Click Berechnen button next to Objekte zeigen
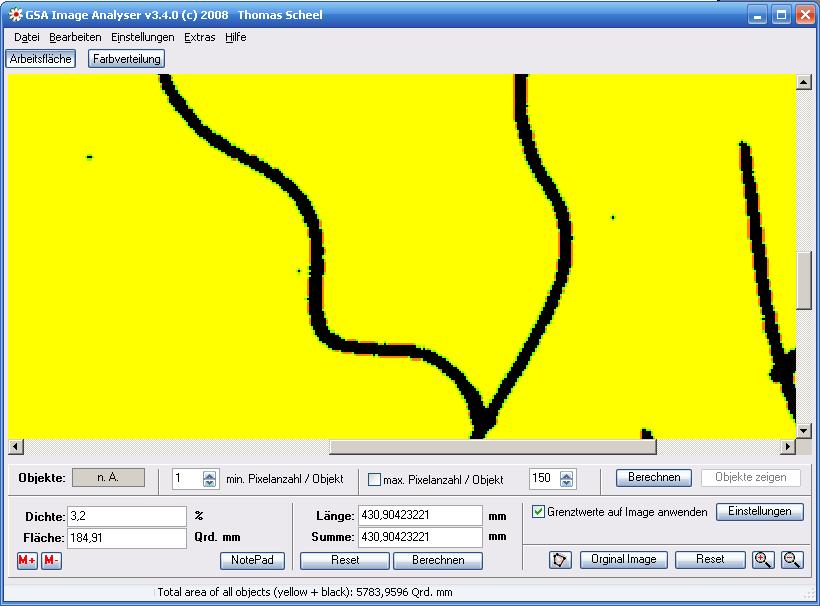 654,477
